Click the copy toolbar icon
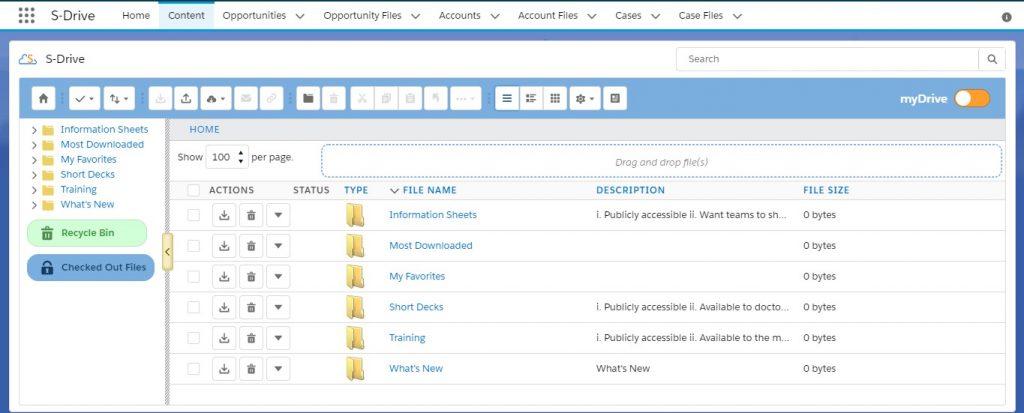 coord(386,99)
